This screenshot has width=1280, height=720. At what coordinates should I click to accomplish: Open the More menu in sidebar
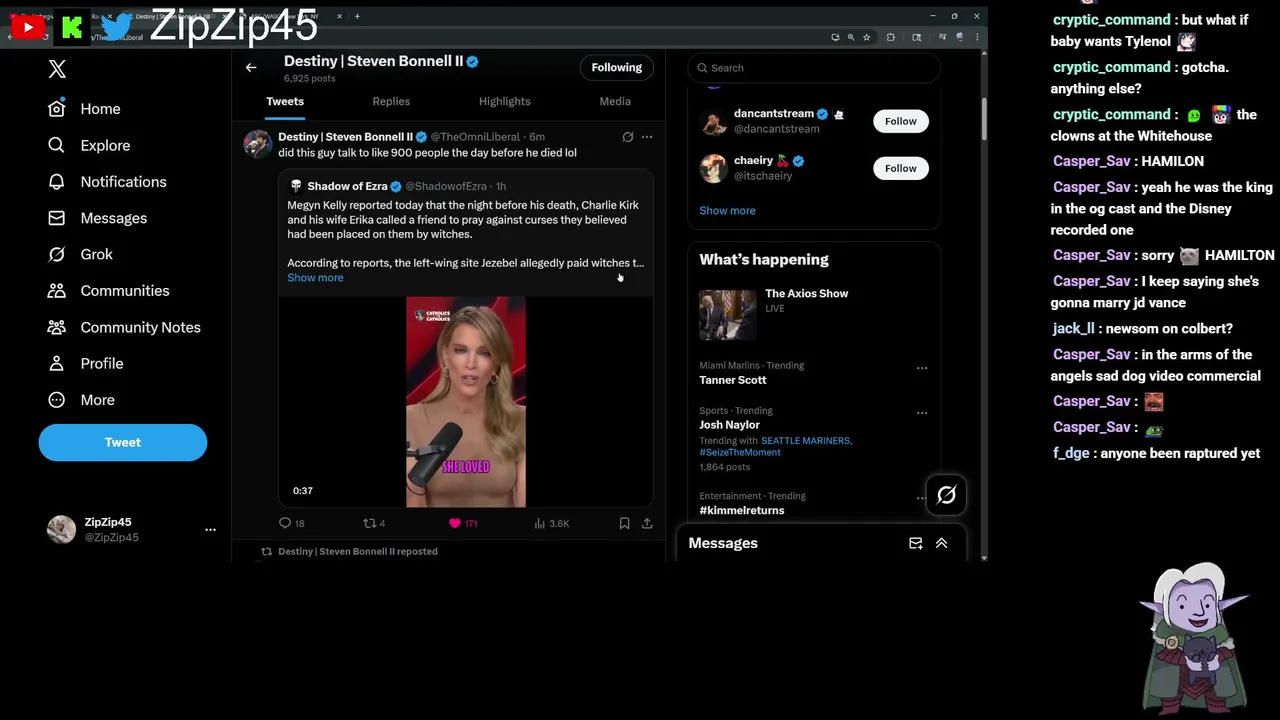coord(82,400)
